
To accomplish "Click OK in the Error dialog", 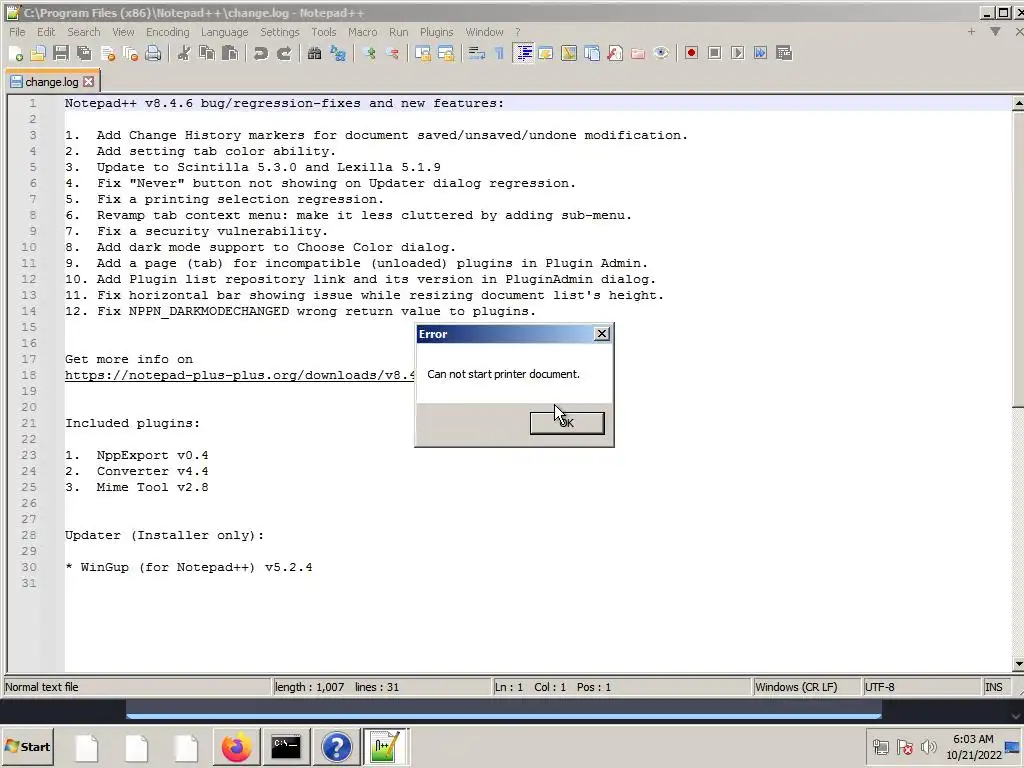I will [567, 423].
